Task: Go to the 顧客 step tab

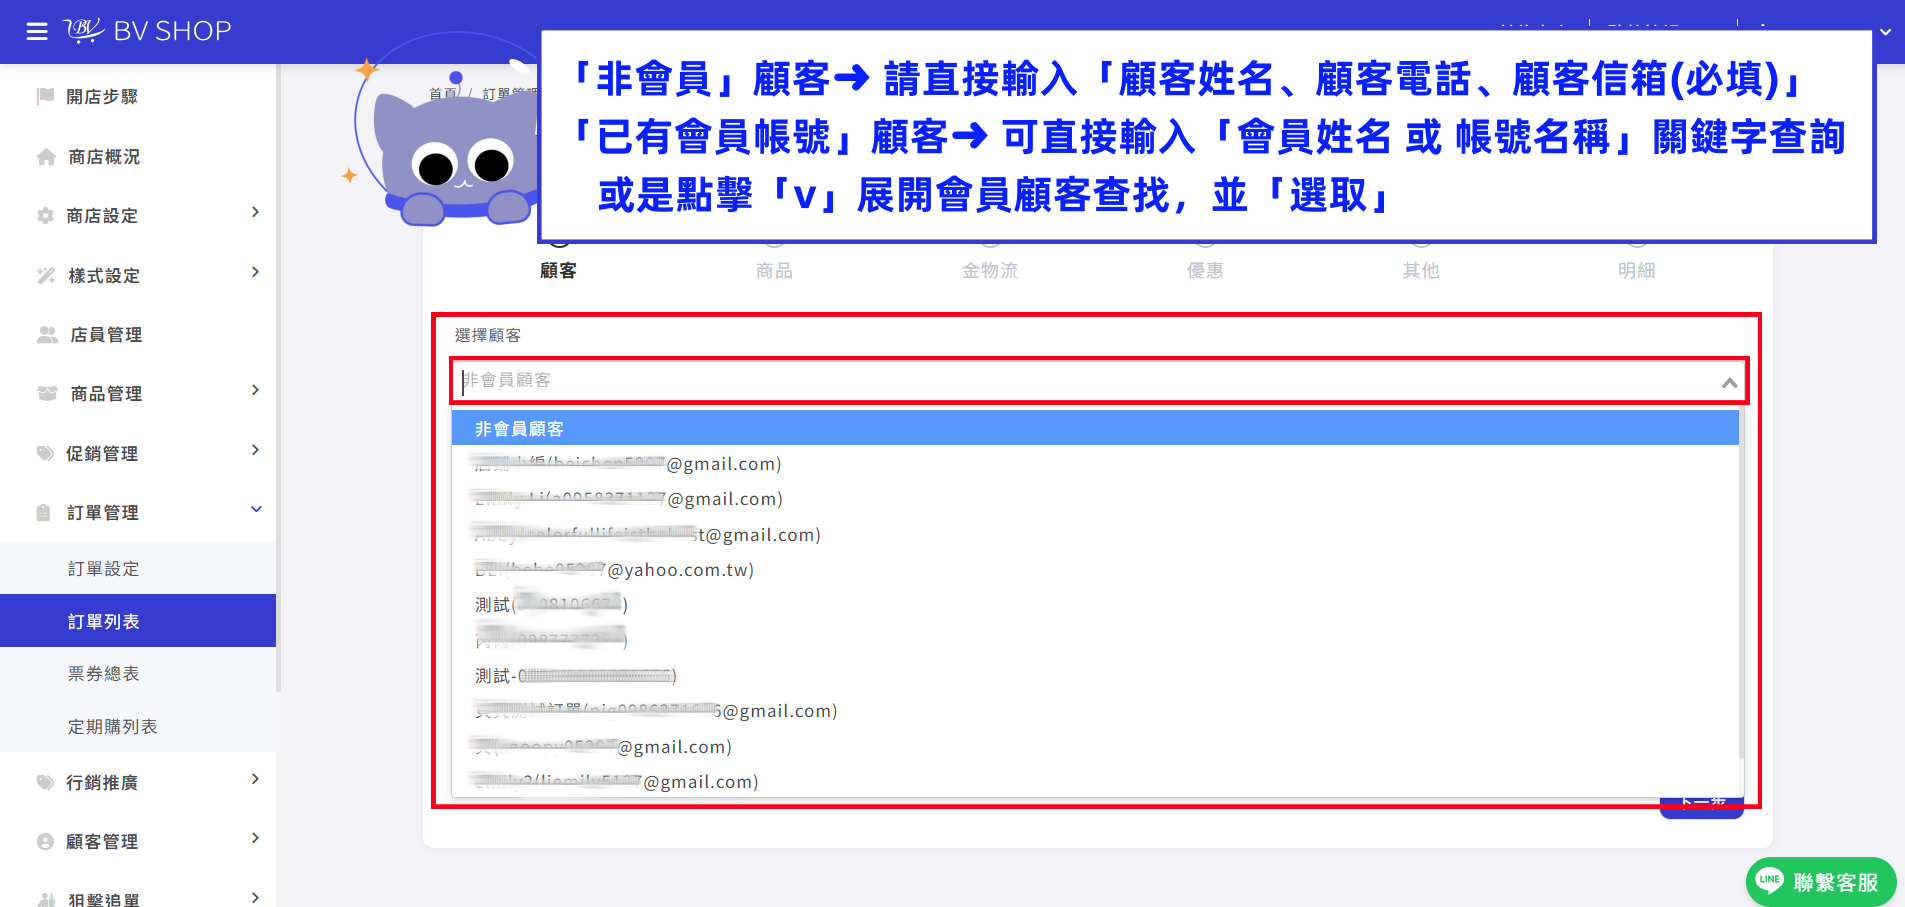Action: (x=558, y=270)
